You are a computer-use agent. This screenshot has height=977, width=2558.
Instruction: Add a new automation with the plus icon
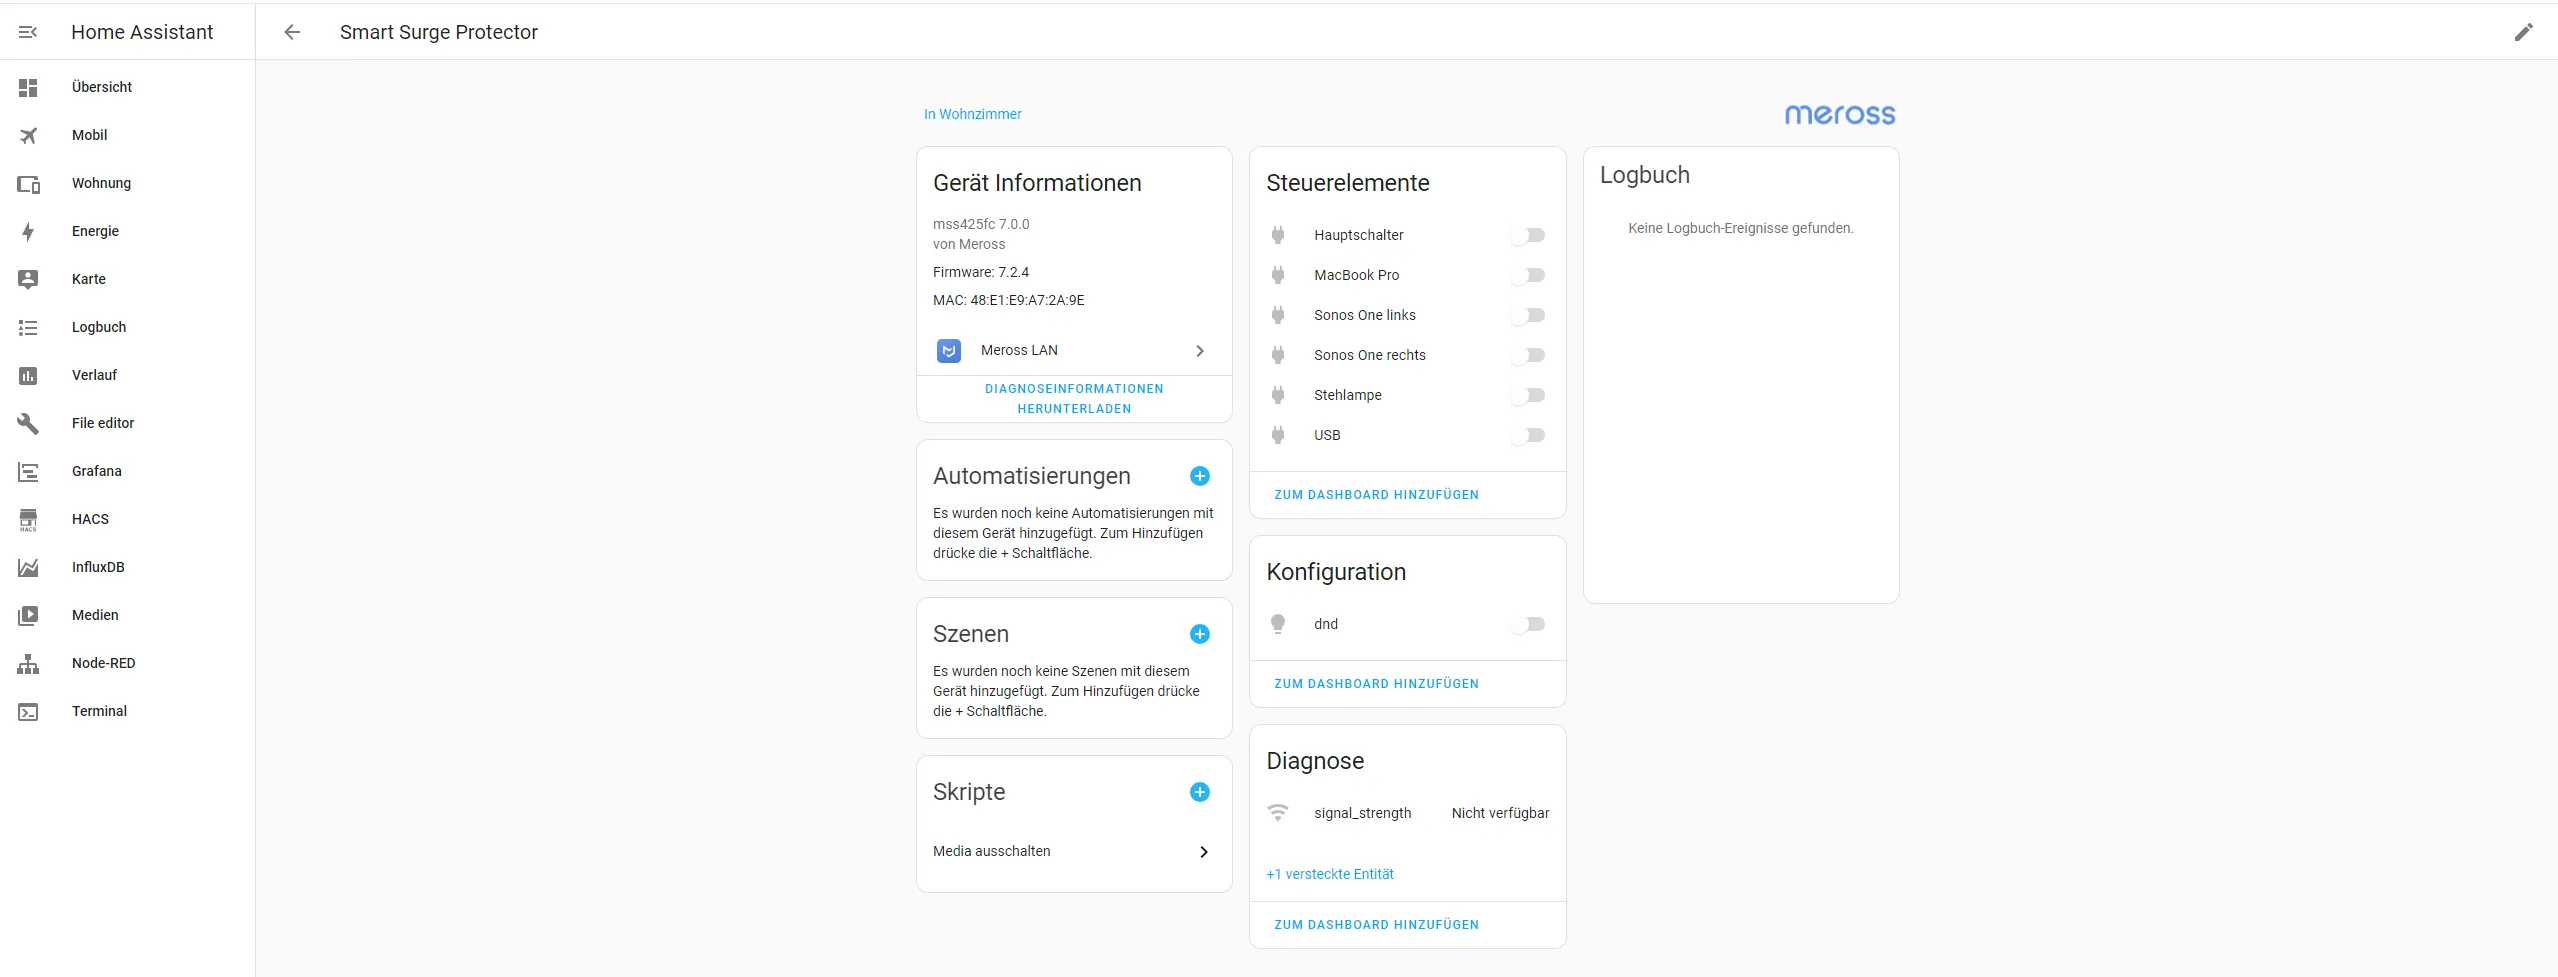(1199, 476)
